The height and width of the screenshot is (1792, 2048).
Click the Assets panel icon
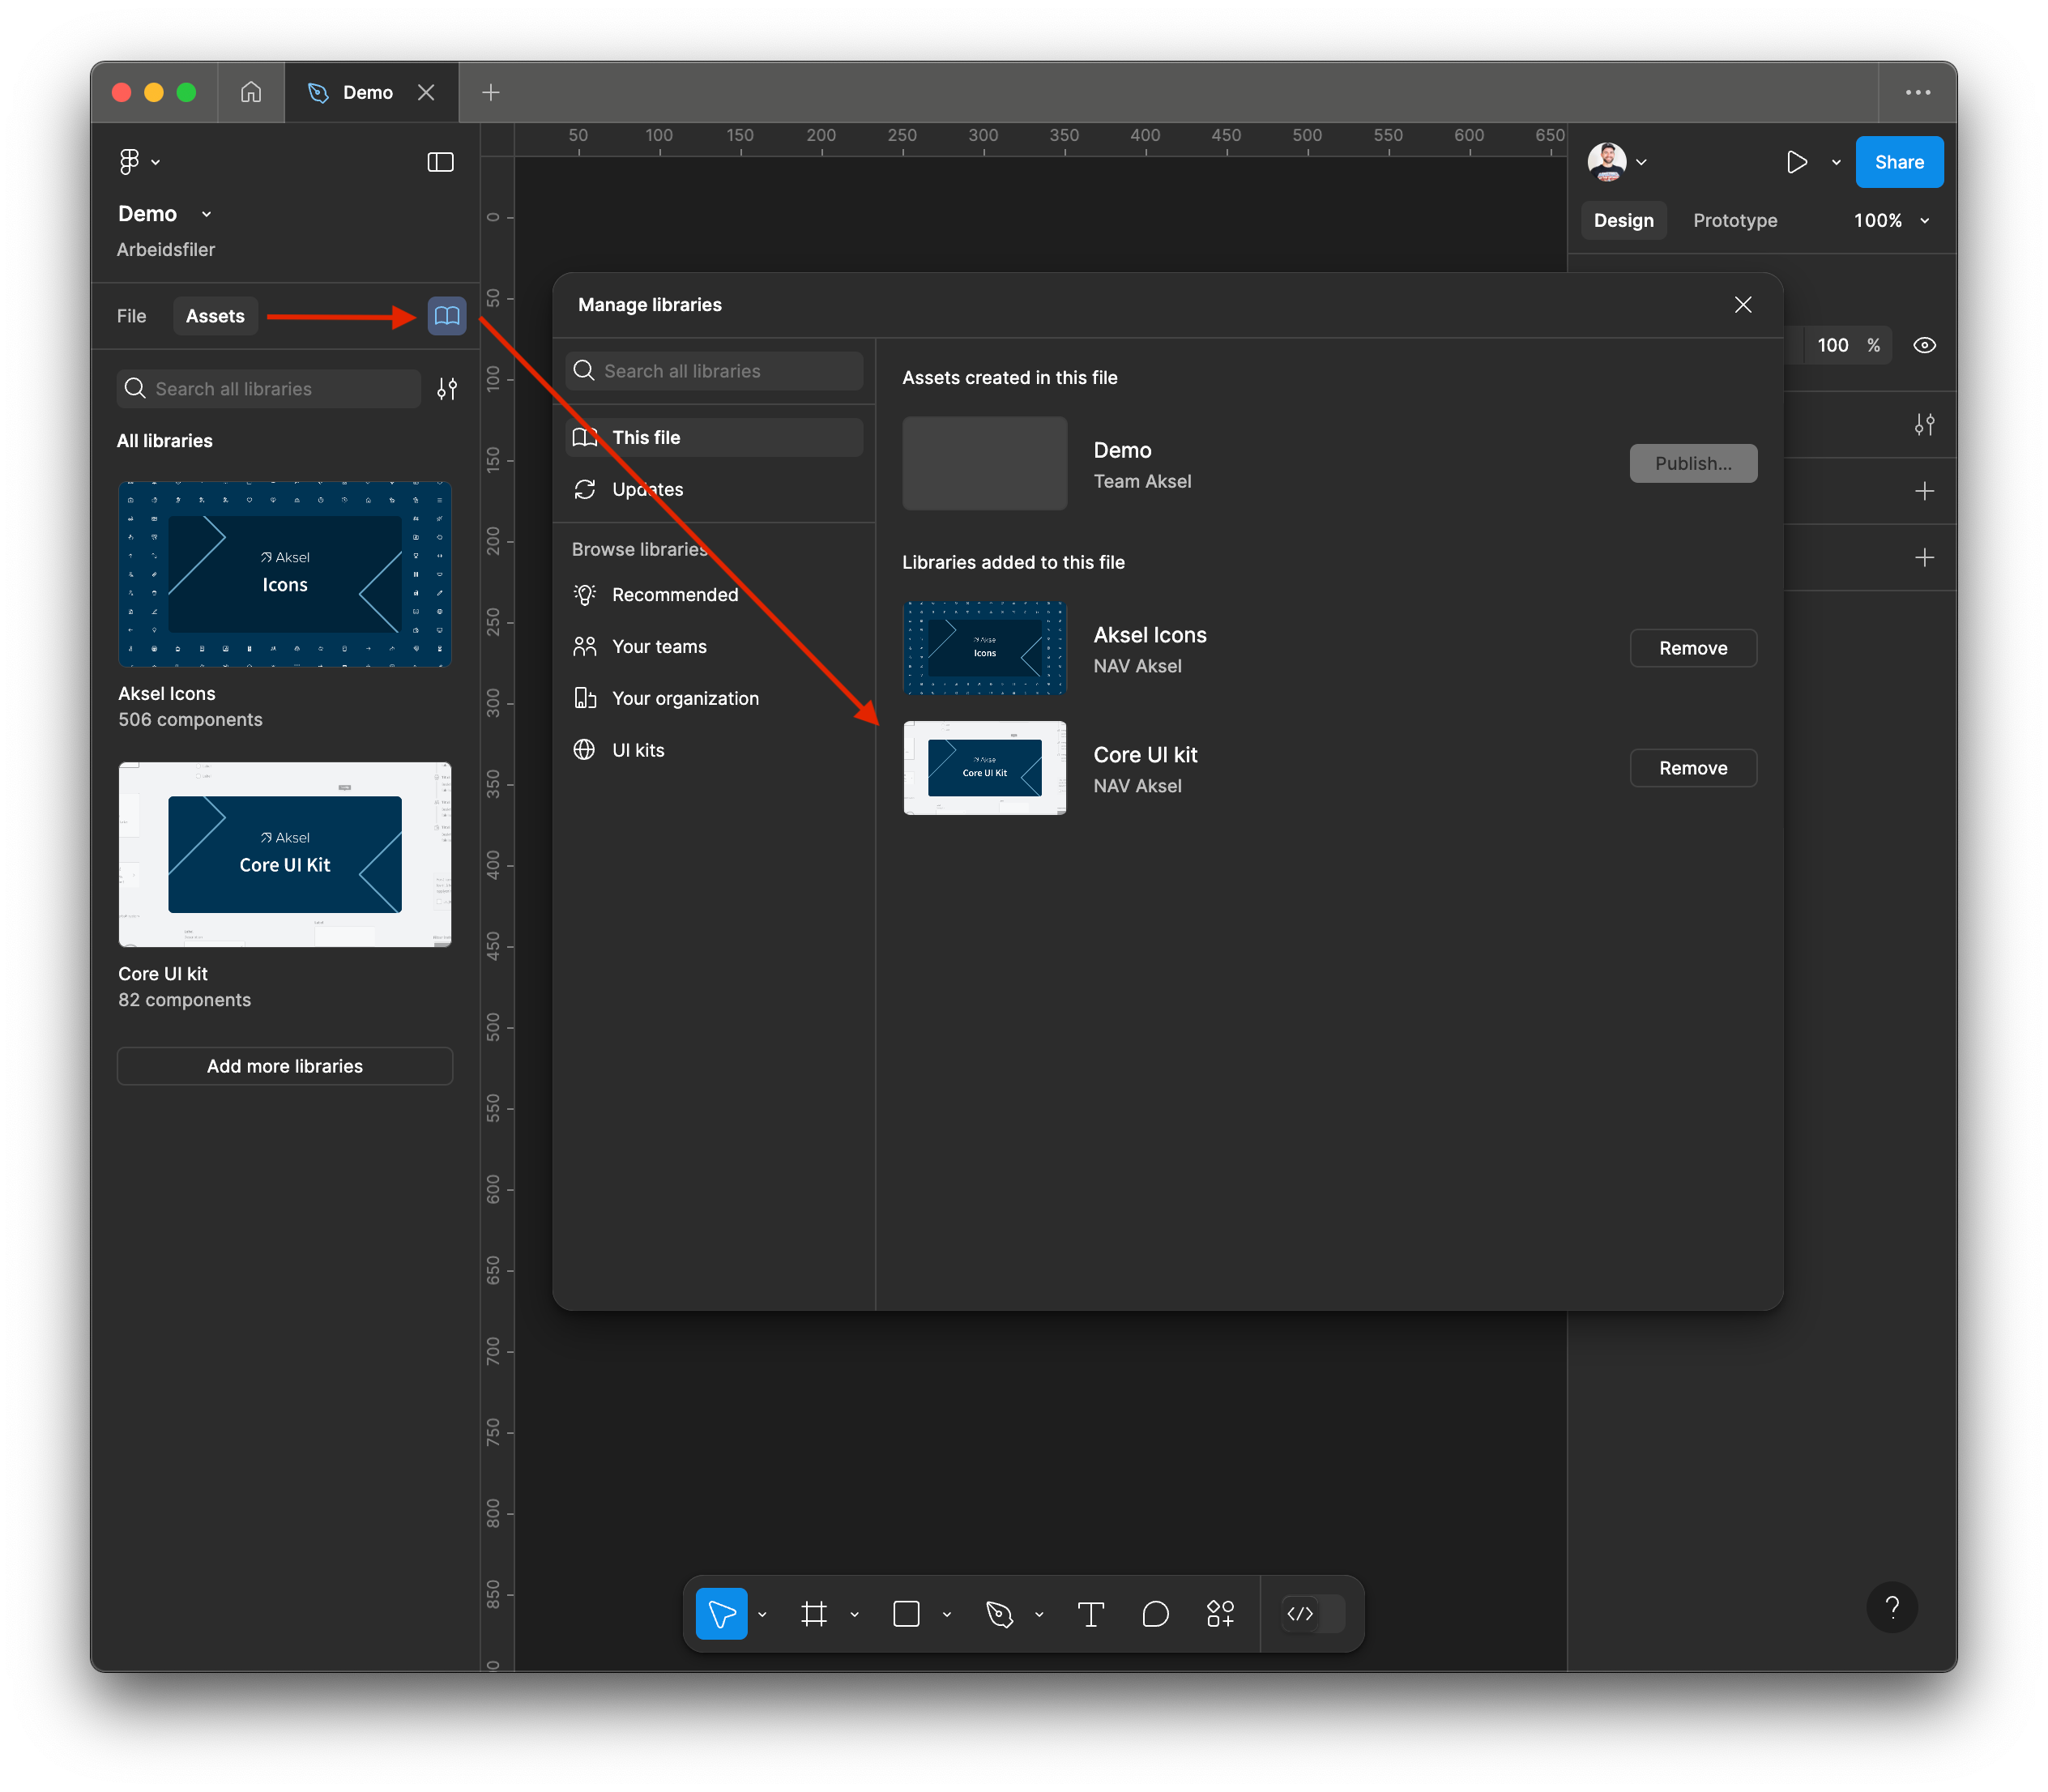click(x=444, y=317)
